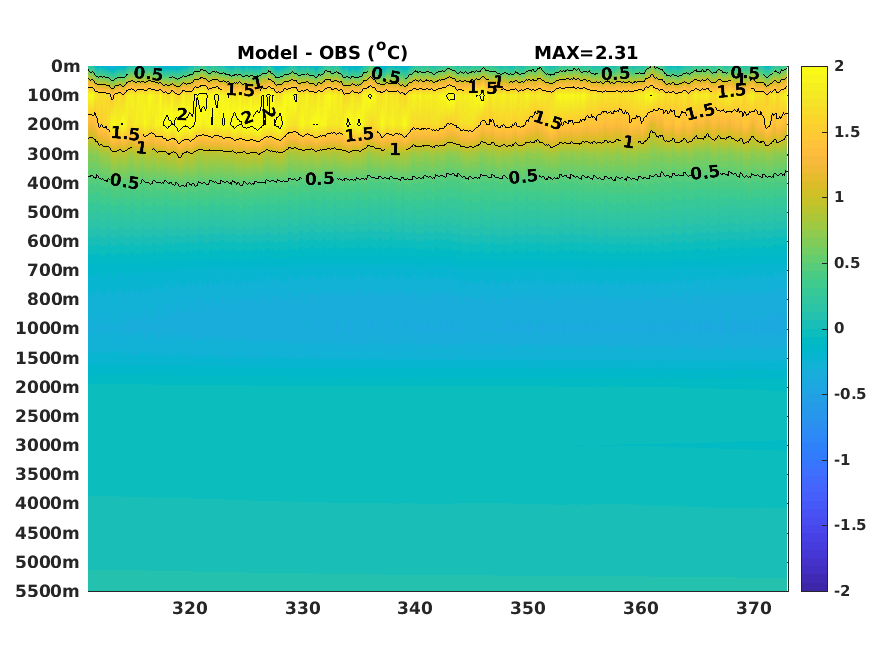Click the '340' x-axis tick label
The height and width of the screenshot is (656, 875).
point(415,608)
